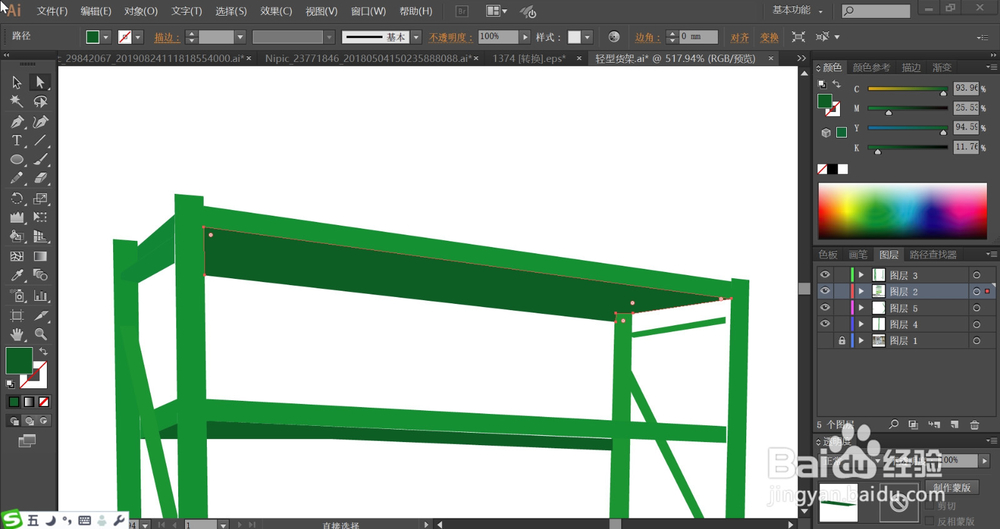Switch to the 路径查找器 tab
Screen dimensions: 1000x529
(x=933, y=255)
